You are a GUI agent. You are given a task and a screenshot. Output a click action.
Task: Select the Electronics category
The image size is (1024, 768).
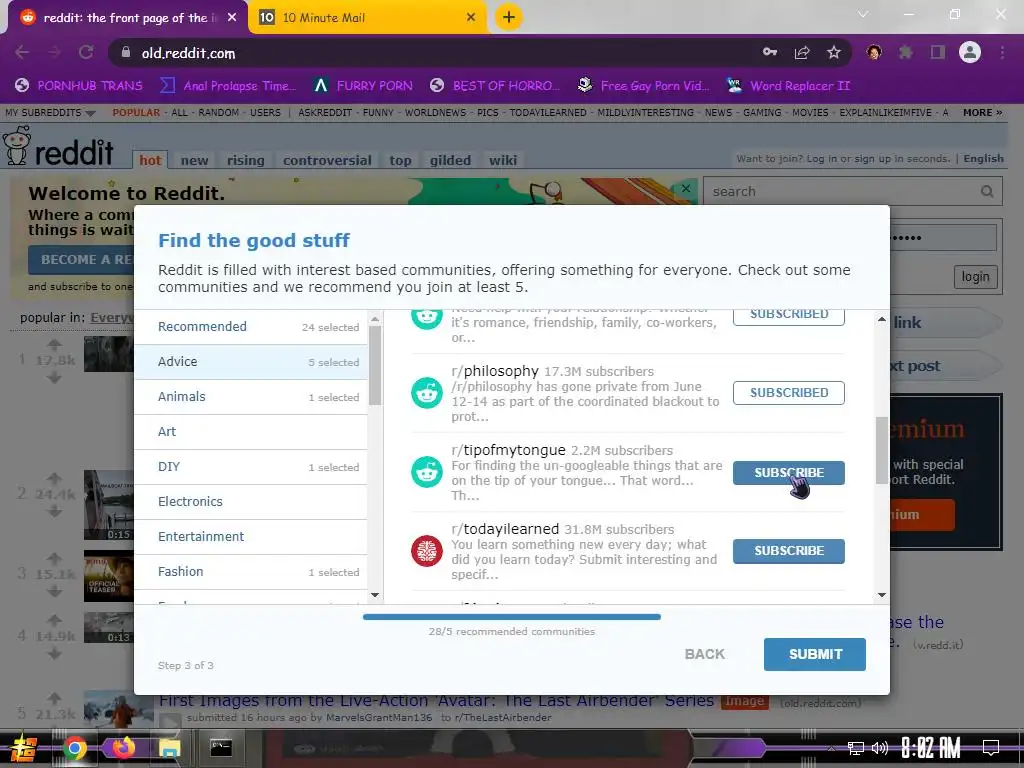tap(251, 502)
